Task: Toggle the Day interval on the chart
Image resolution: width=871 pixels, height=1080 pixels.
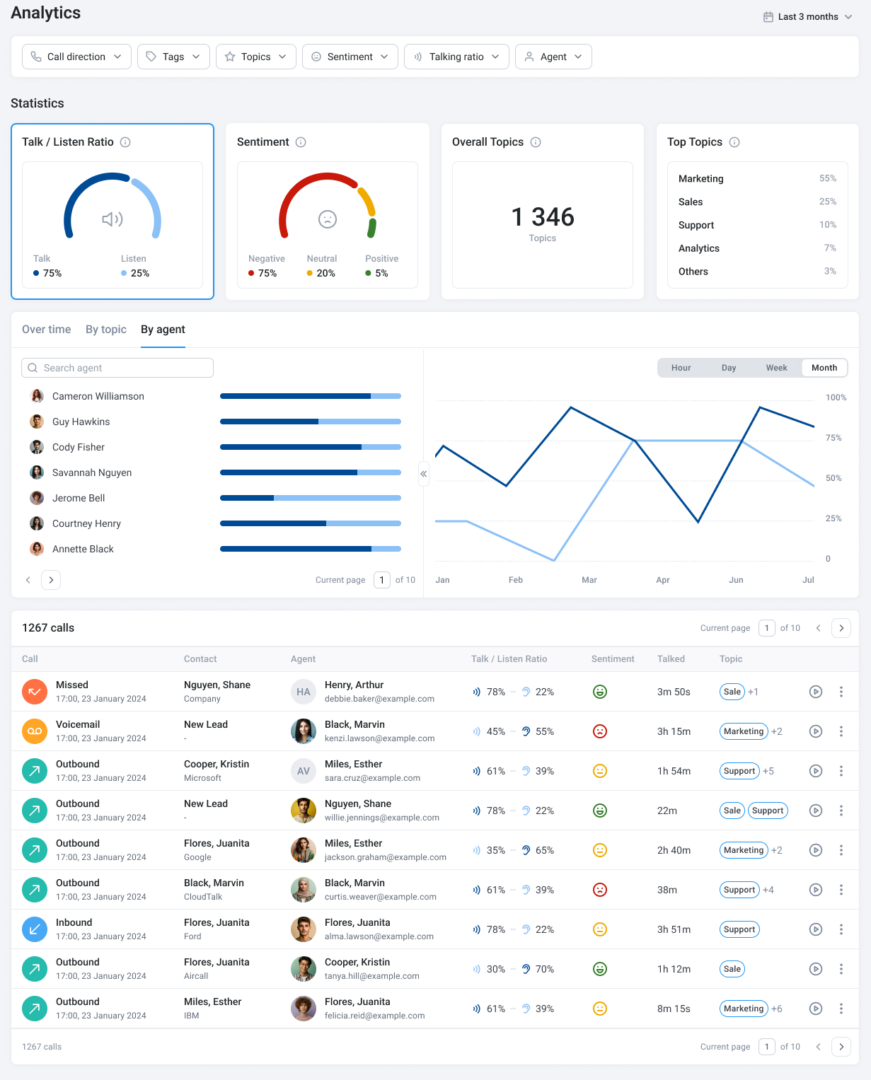Action: (x=729, y=367)
